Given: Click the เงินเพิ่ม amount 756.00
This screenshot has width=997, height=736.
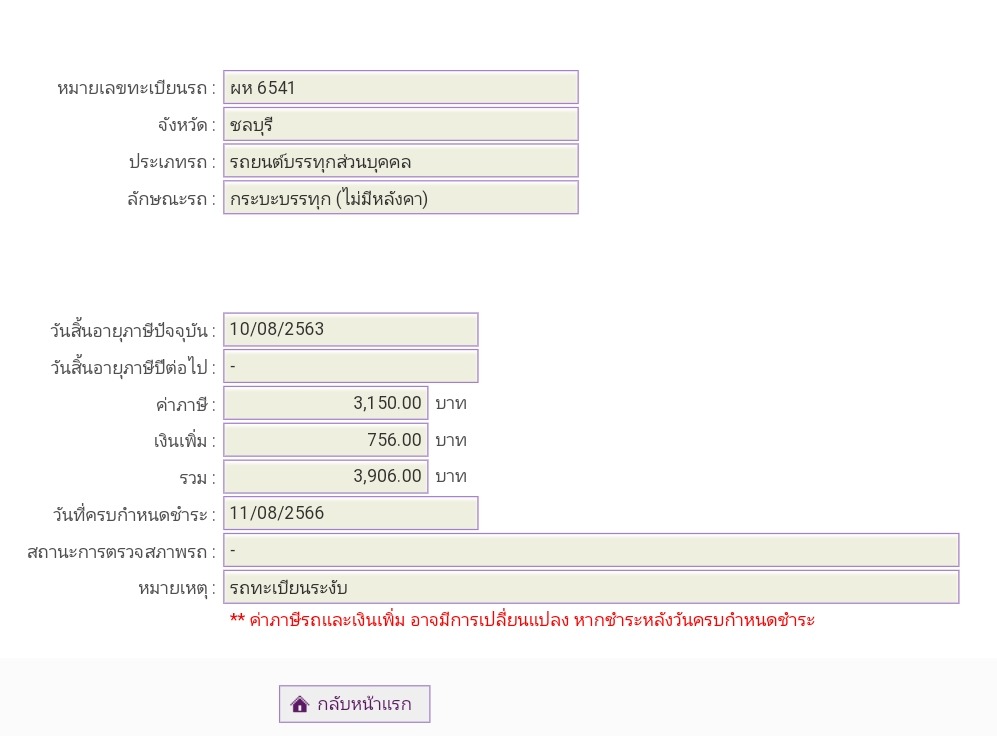Looking at the screenshot, I should coord(326,440).
